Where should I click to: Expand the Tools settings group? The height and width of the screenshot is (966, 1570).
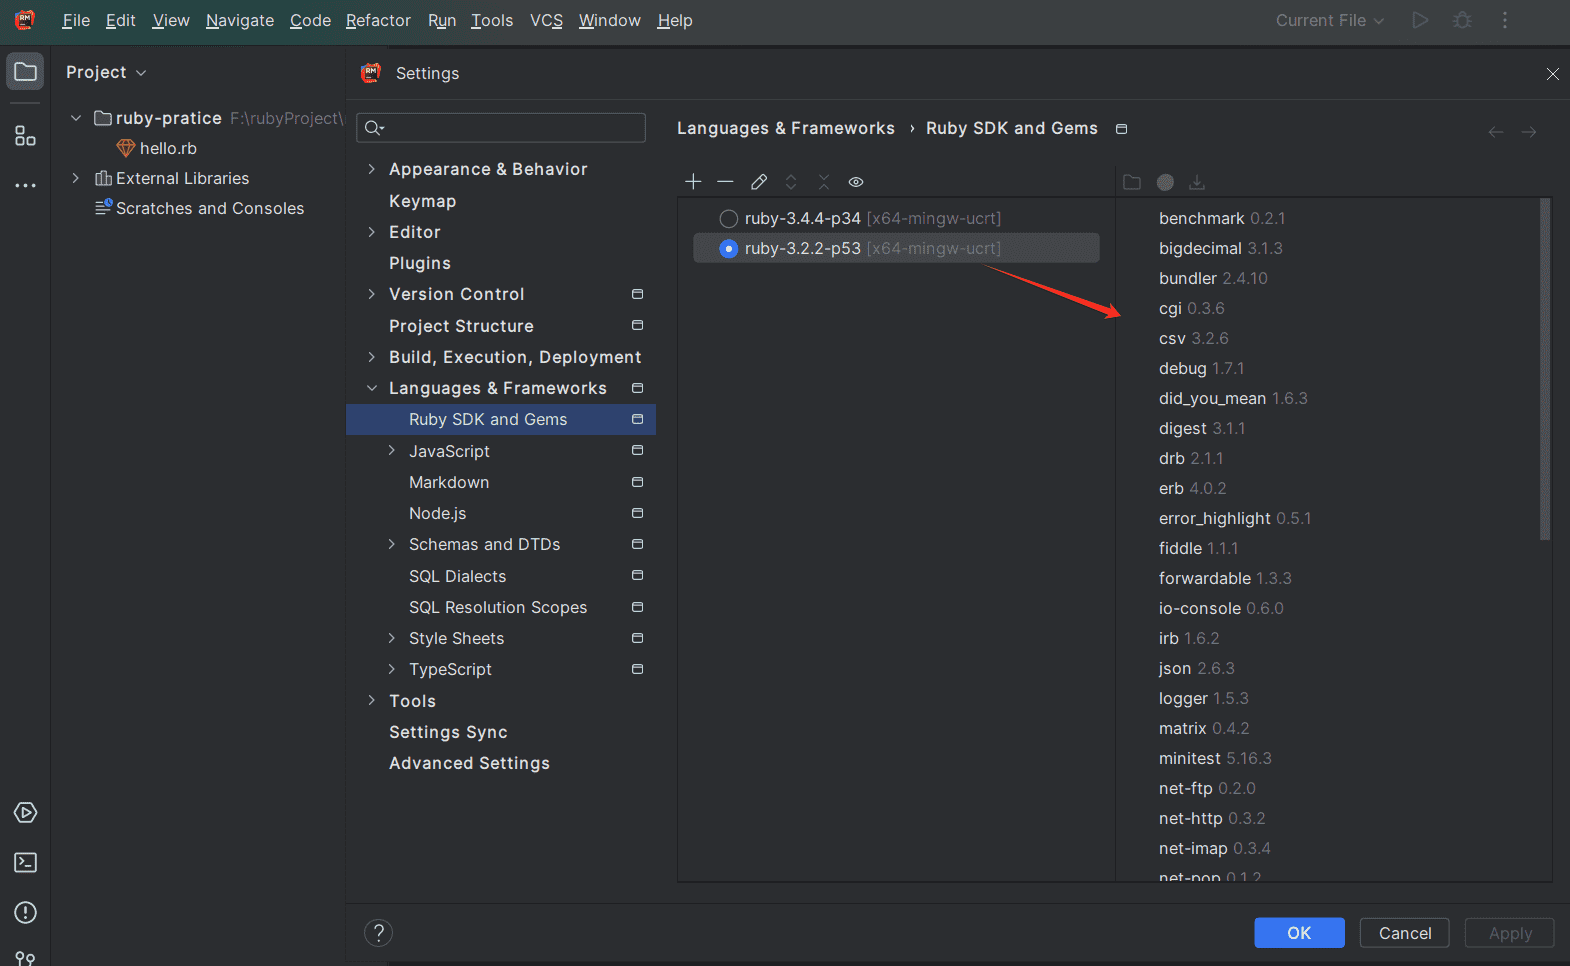pyautogui.click(x=371, y=700)
